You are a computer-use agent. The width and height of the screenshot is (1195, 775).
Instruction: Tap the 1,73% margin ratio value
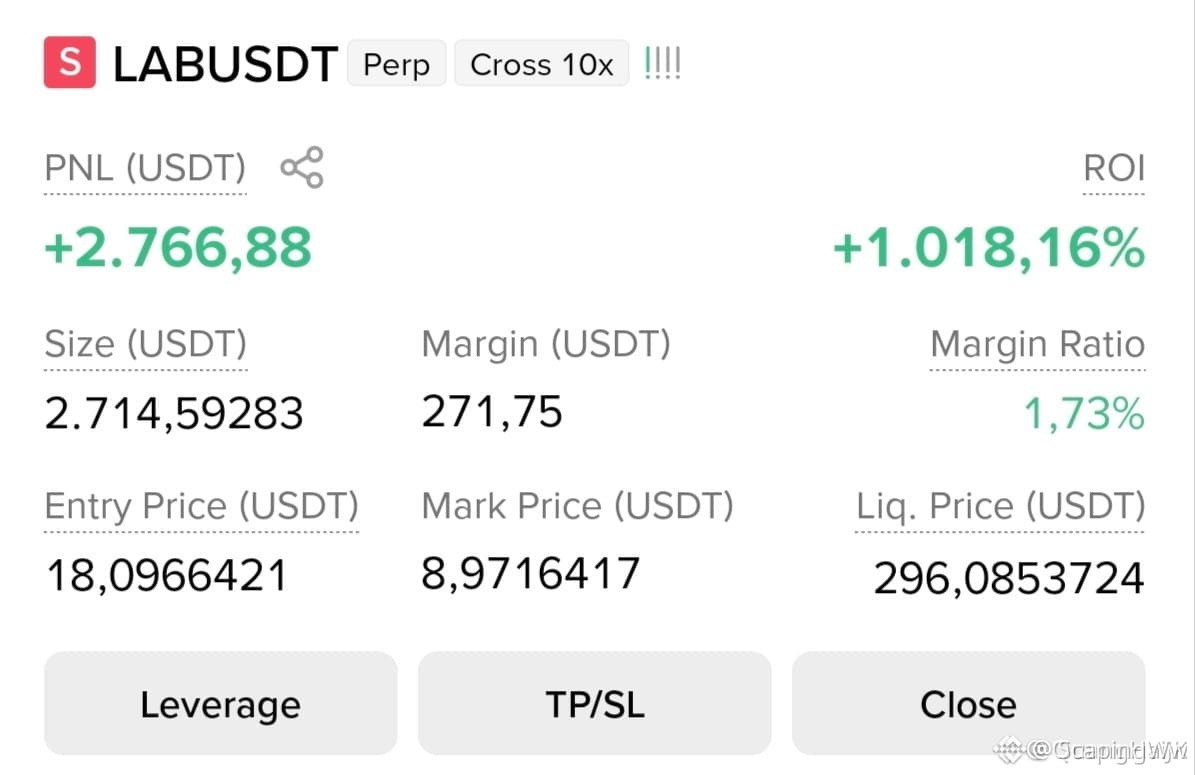point(1084,413)
